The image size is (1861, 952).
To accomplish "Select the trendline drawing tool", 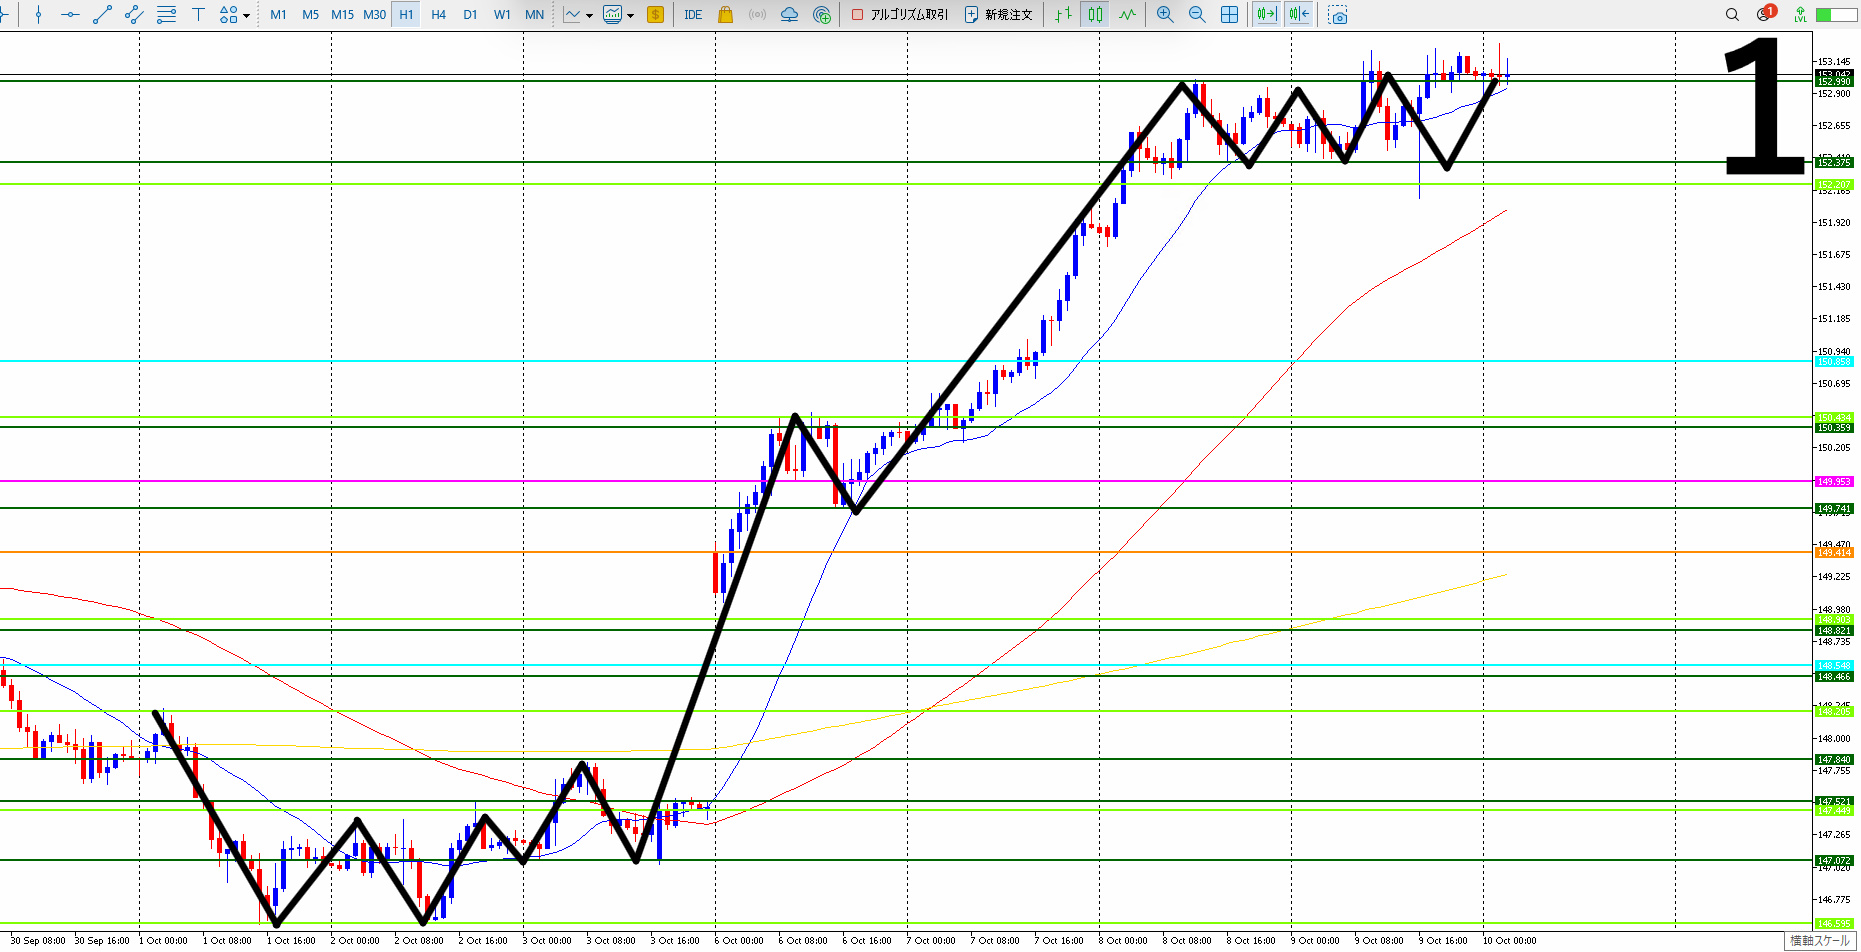I will point(102,15).
